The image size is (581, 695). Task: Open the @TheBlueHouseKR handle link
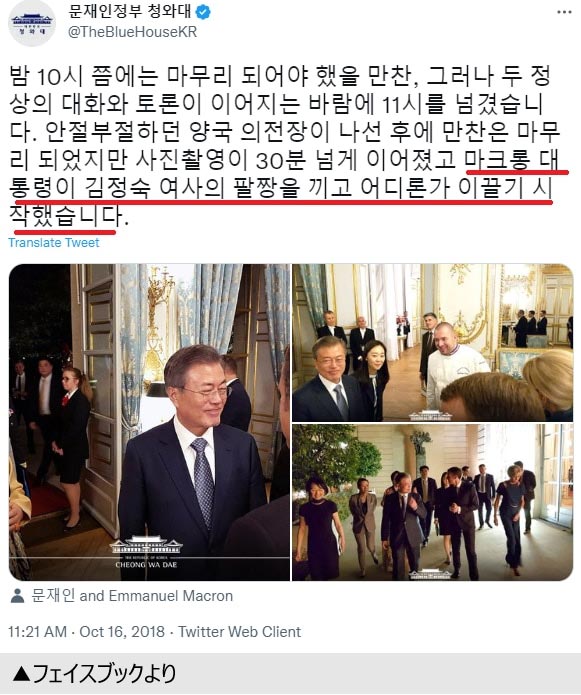pos(132,32)
